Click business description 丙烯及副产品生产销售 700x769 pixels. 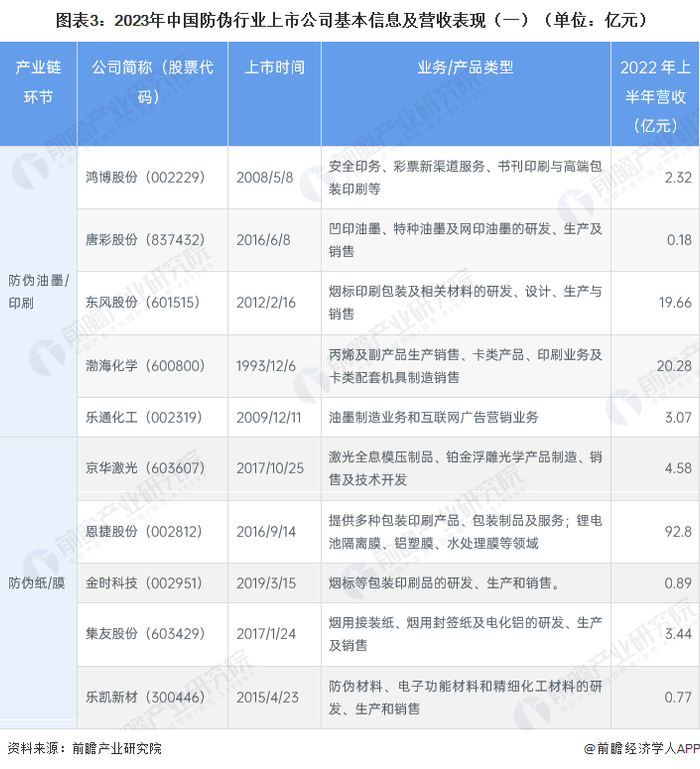pyautogui.click(x=466, y=366)
